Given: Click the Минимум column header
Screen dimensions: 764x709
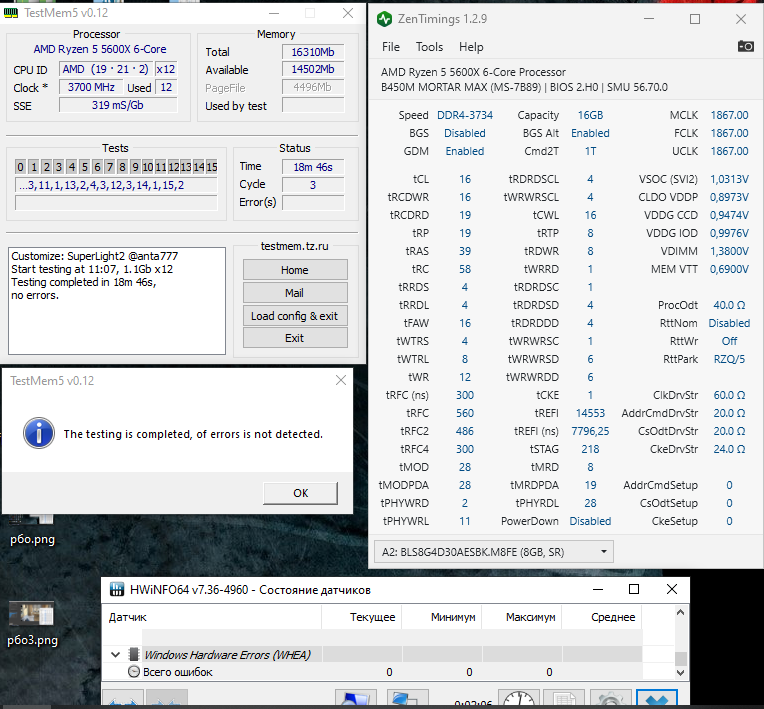Looking at the screenshot, I should click(442, 617).
